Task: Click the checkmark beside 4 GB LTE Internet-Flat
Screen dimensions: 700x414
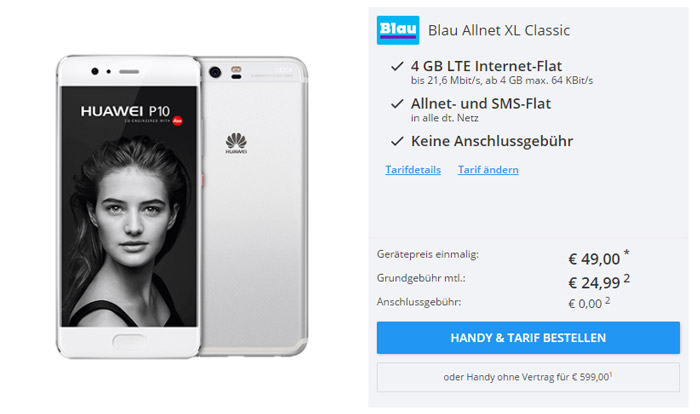Action: (397, 67)
